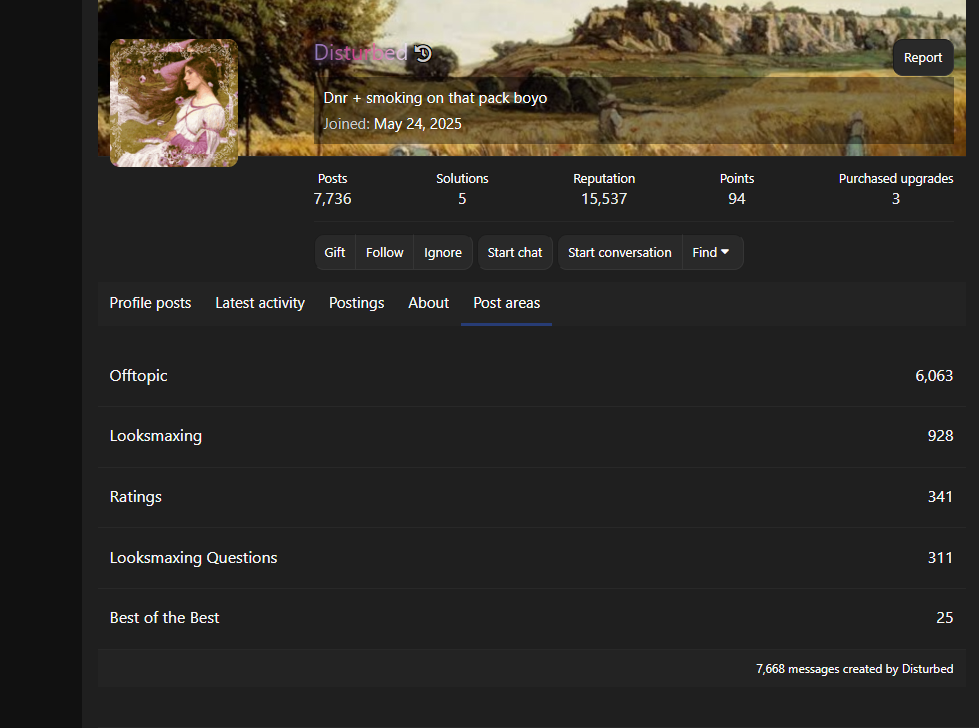The height and width of the screenshot is (728, 979).
Task: Click the username Disturbed heading
Action: [360, 52]
